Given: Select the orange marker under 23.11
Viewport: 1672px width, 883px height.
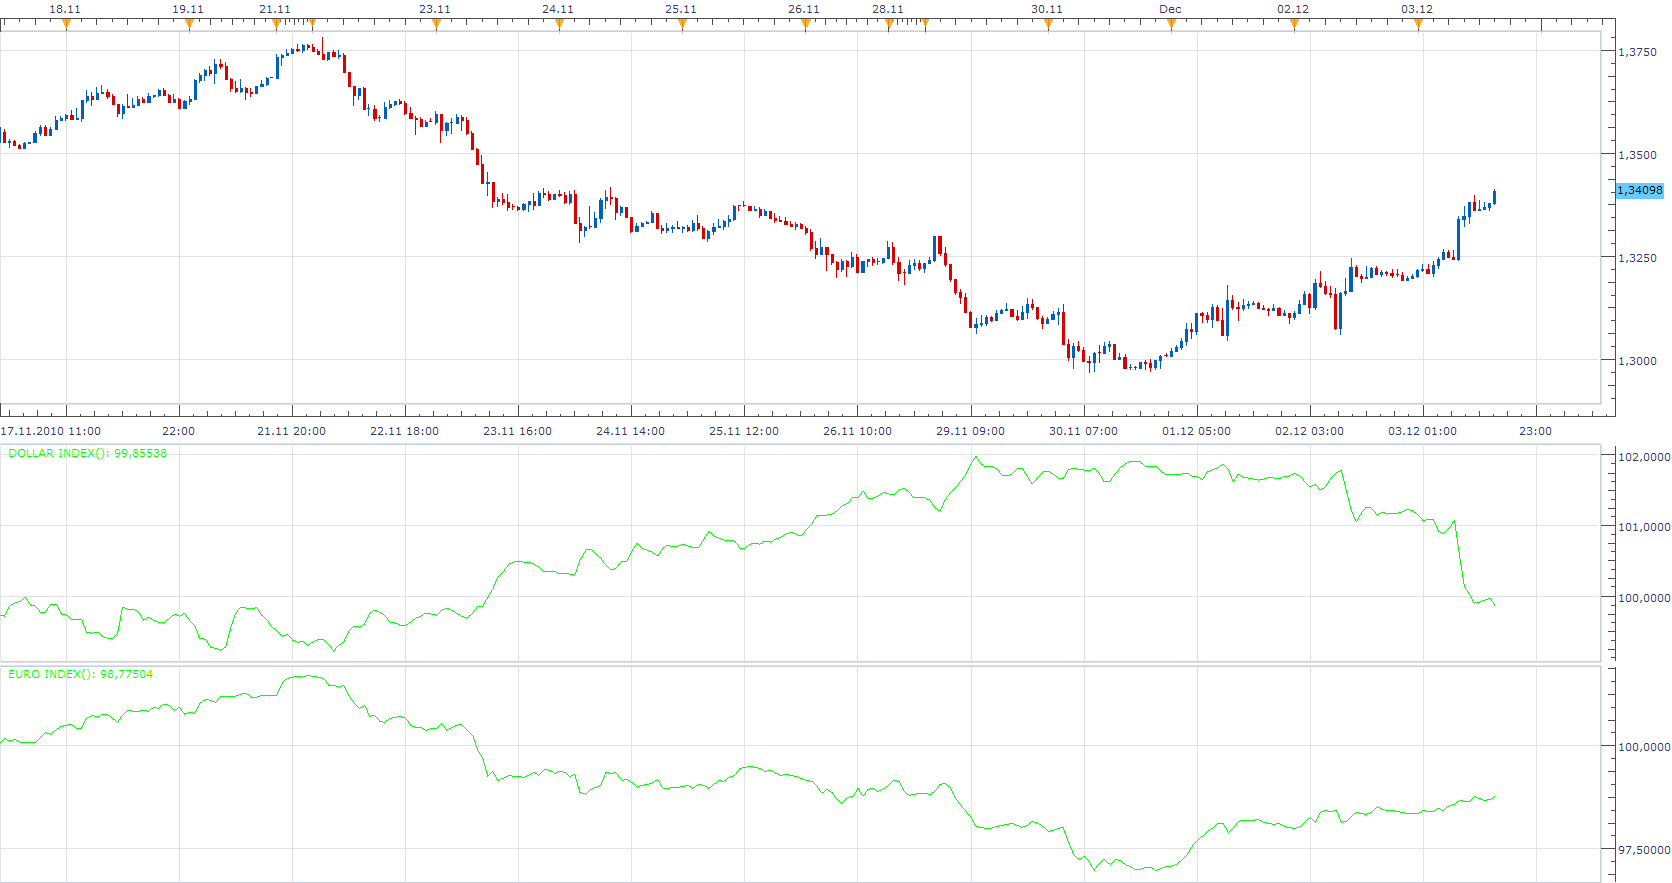Looking at the screenshot, I should (436, 25).
